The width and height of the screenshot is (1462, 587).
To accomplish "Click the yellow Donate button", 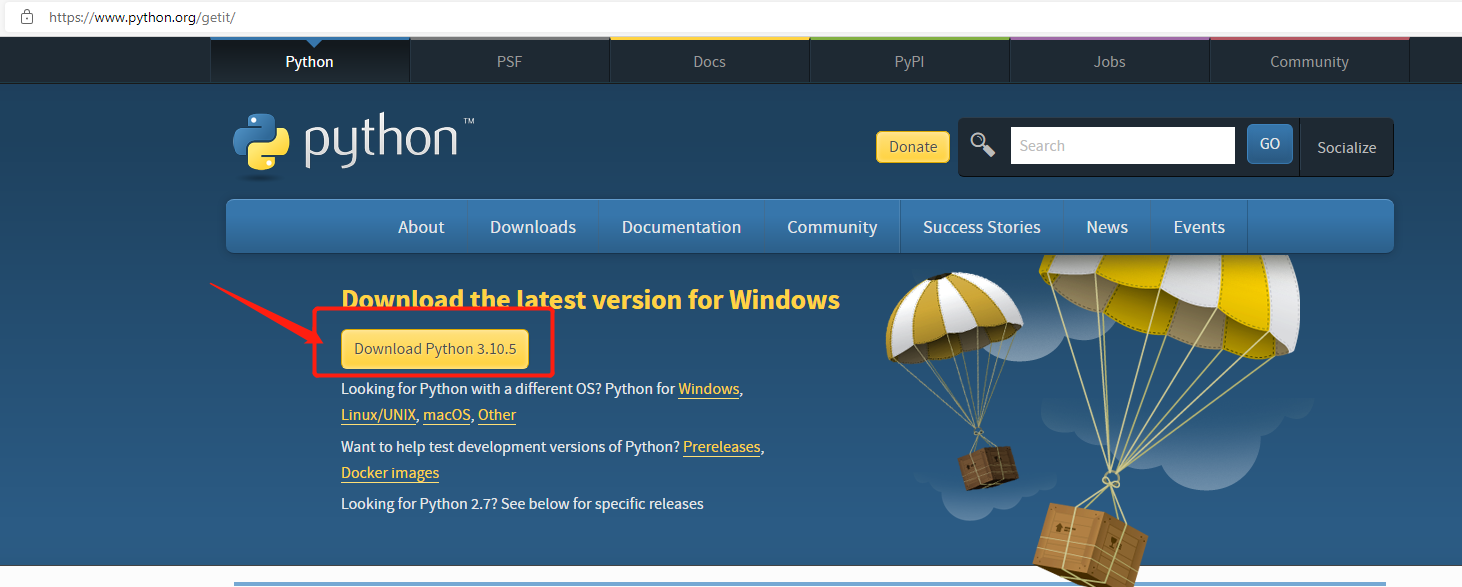I will point(913,146).
